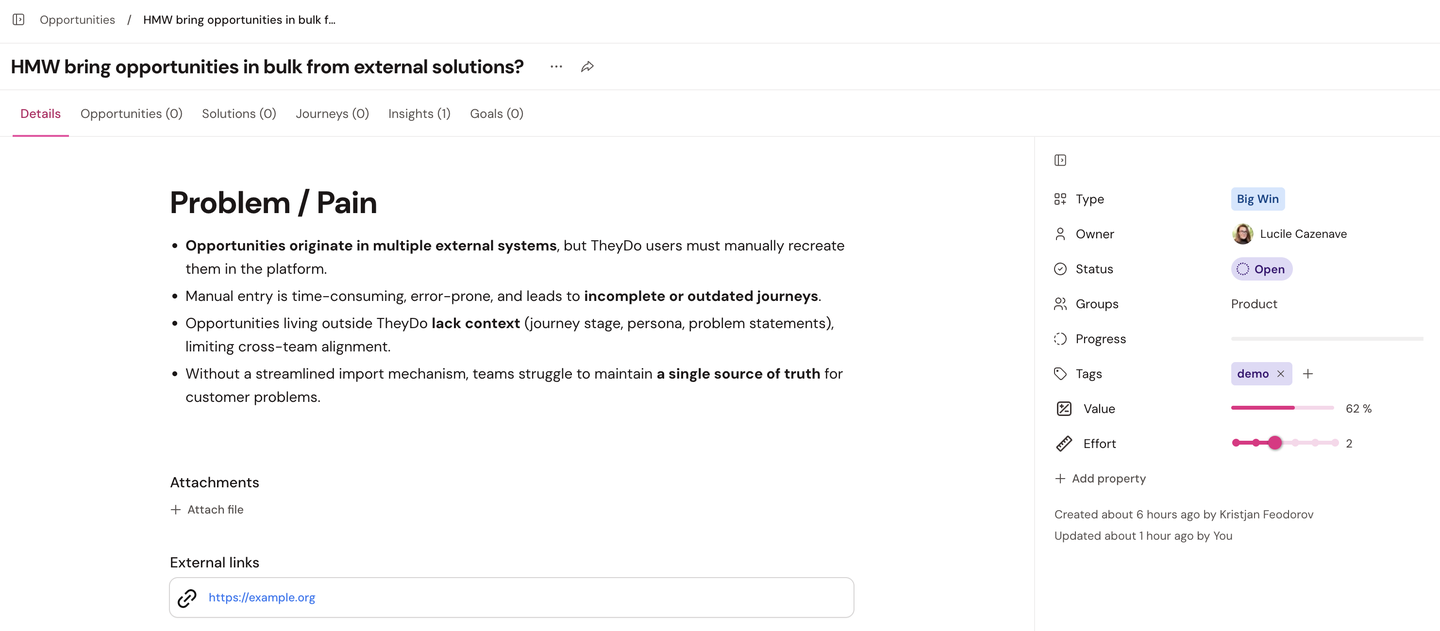Click the more options ellipsis beside the title
The height and width of the screenshot is (631, 1440).
click(556, 66)
